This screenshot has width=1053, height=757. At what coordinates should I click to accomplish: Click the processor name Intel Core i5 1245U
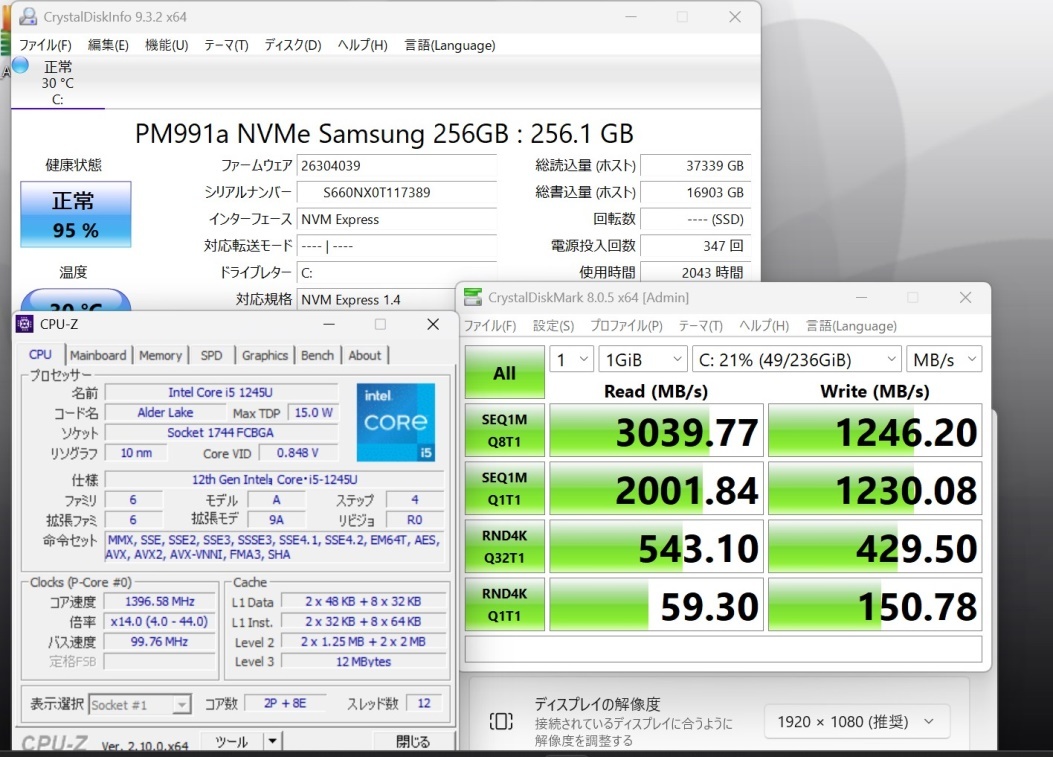pos(221,392)
